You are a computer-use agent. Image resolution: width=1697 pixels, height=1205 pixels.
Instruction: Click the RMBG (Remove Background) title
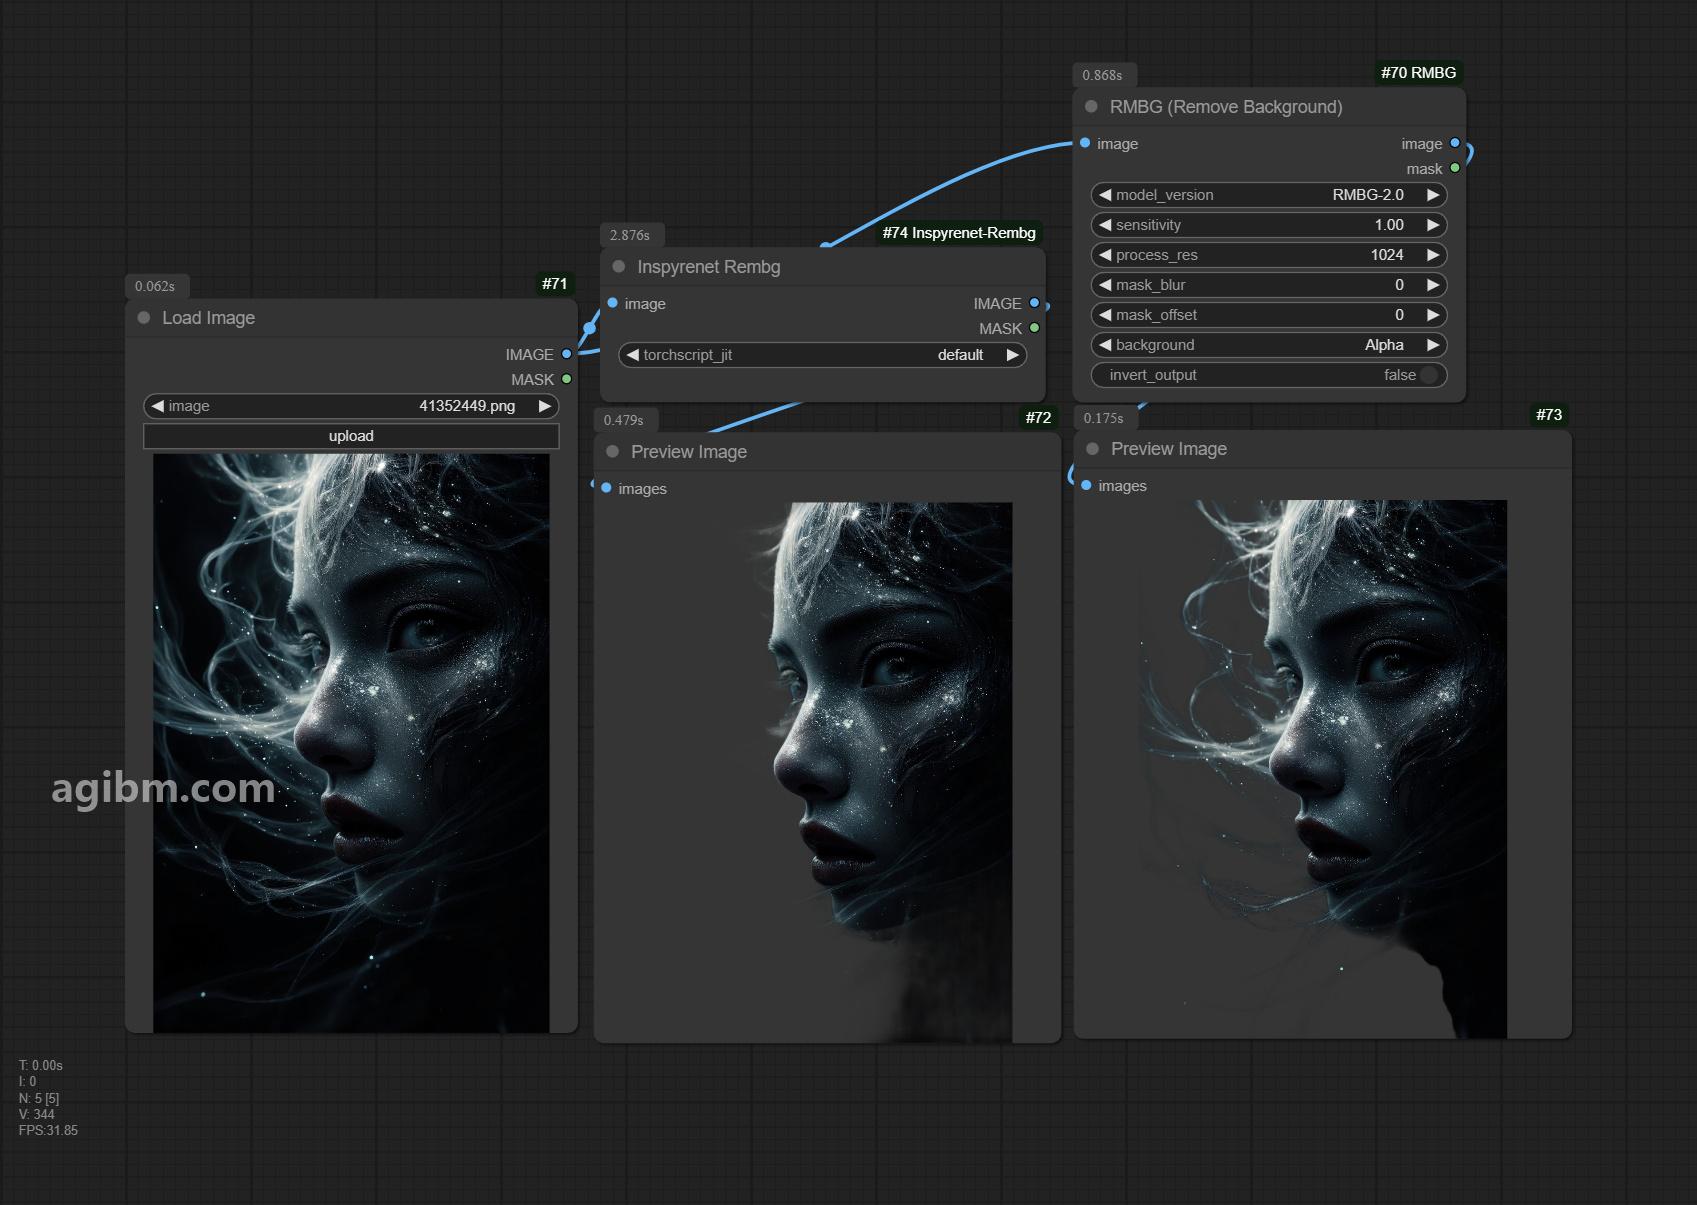(x=1226, y=107)
